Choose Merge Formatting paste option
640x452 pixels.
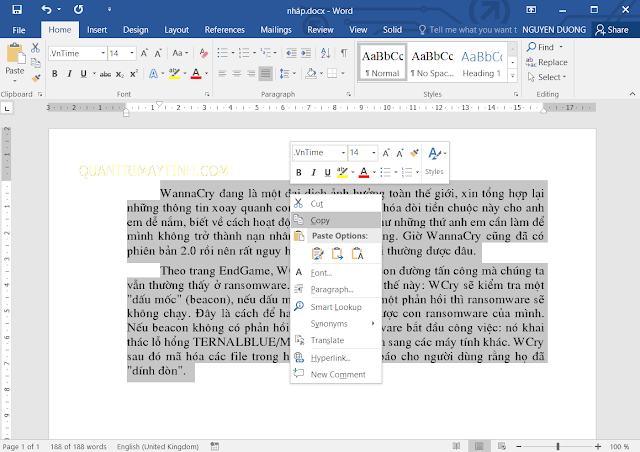tap(337, 254)
